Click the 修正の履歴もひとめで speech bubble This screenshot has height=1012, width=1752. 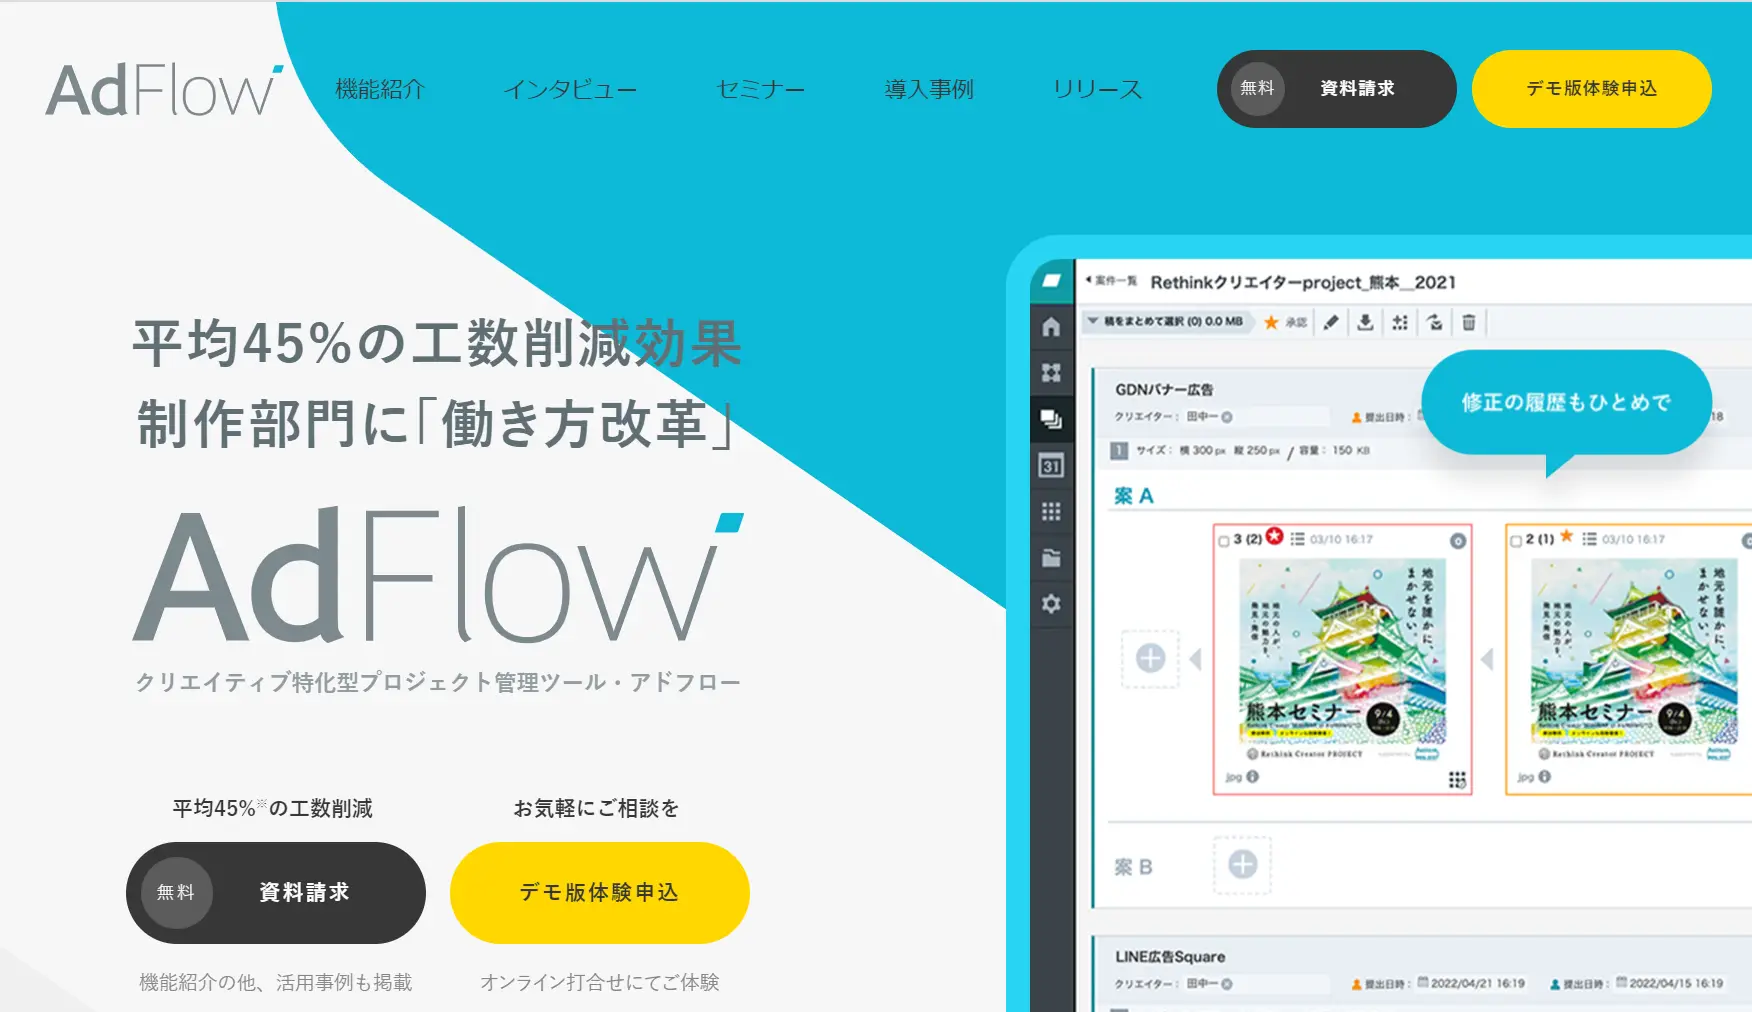tap(1566, 403)
